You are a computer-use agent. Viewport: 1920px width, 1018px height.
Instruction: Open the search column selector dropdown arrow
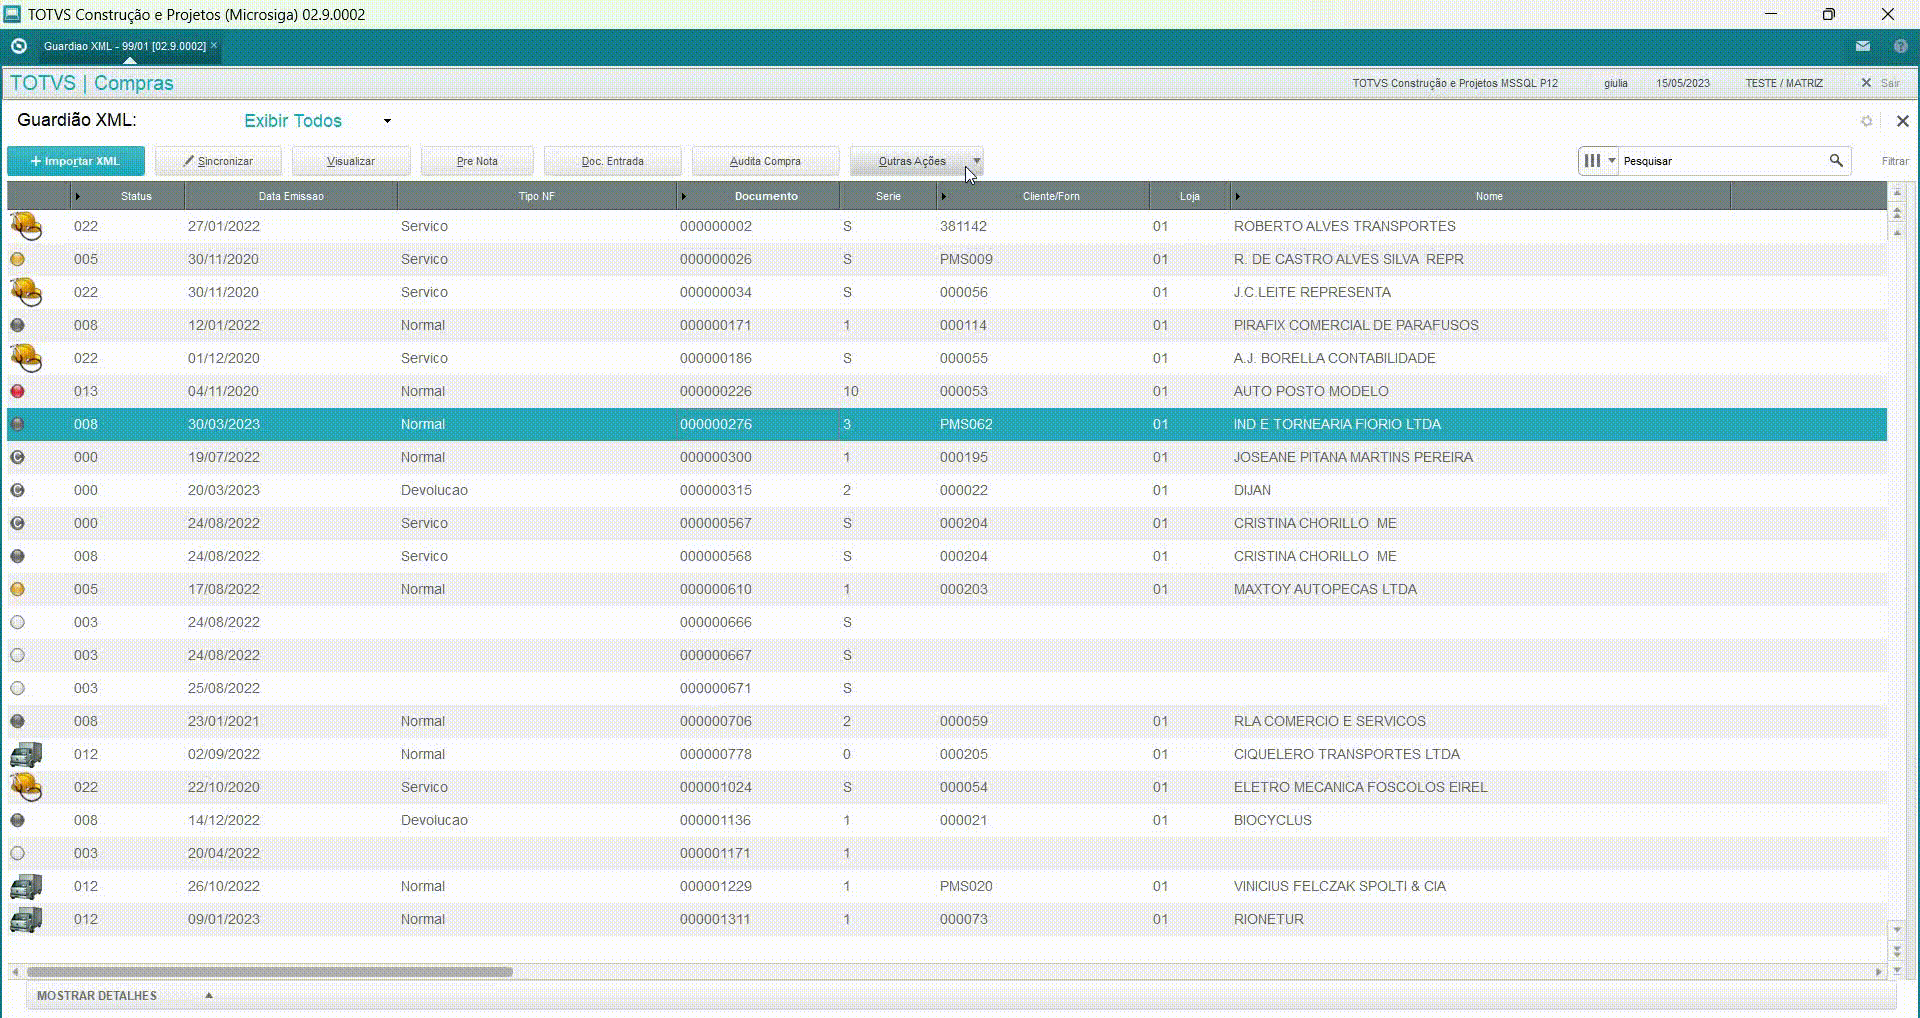click(1612, 160)
